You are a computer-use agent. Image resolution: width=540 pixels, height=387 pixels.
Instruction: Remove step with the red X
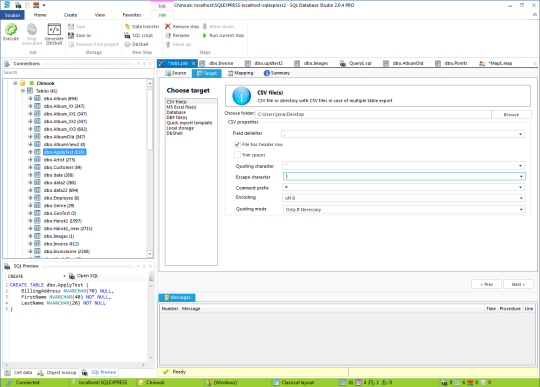pos(182,27)
